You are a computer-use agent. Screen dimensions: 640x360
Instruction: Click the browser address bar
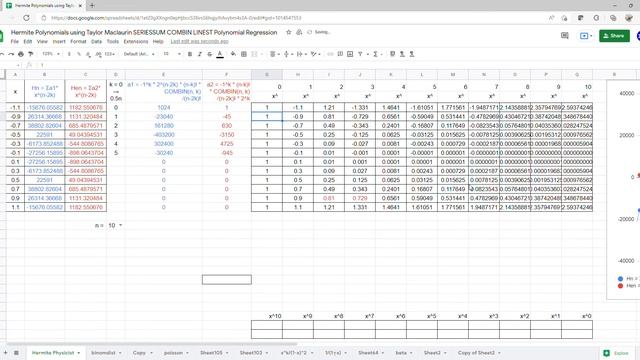click(294, 18)
